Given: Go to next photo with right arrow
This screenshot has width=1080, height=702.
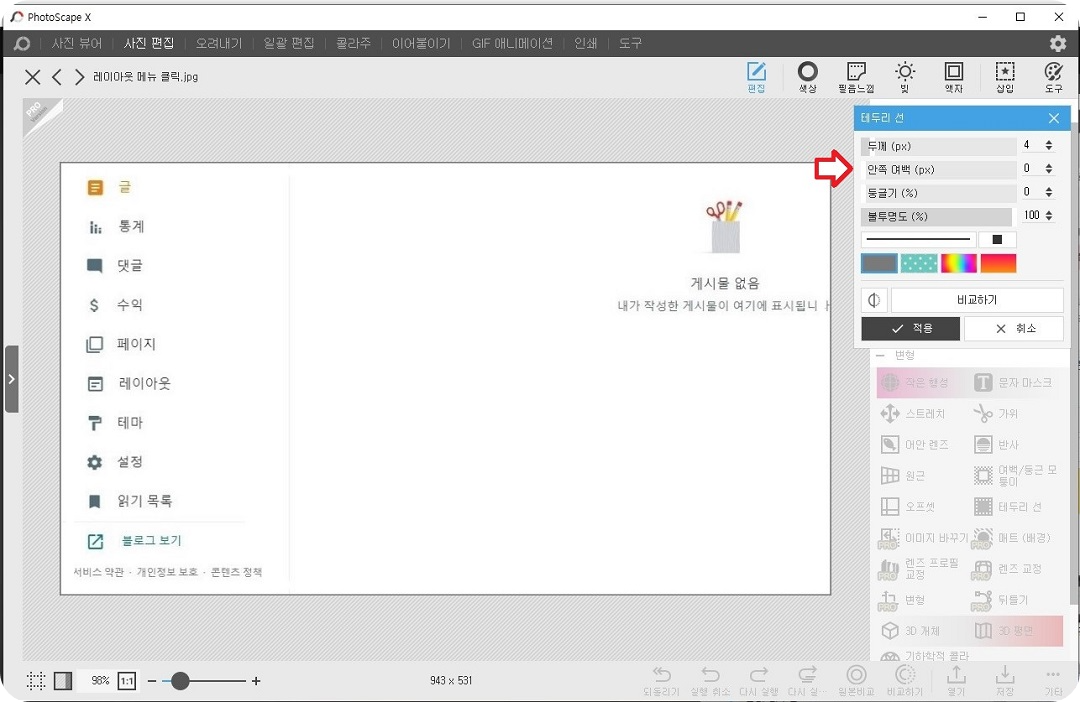Looking at the screenshot, I should (x=79, y=76).
